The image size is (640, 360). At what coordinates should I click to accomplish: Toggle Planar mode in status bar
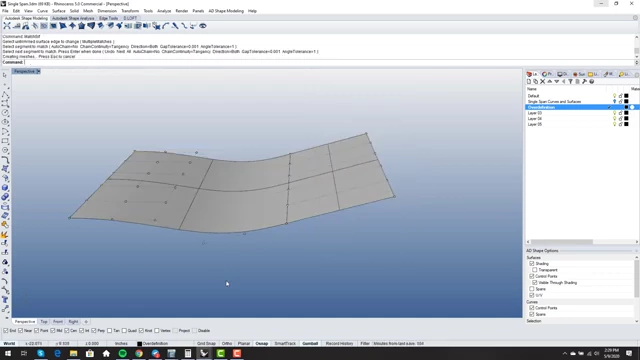tap(244, 344)
